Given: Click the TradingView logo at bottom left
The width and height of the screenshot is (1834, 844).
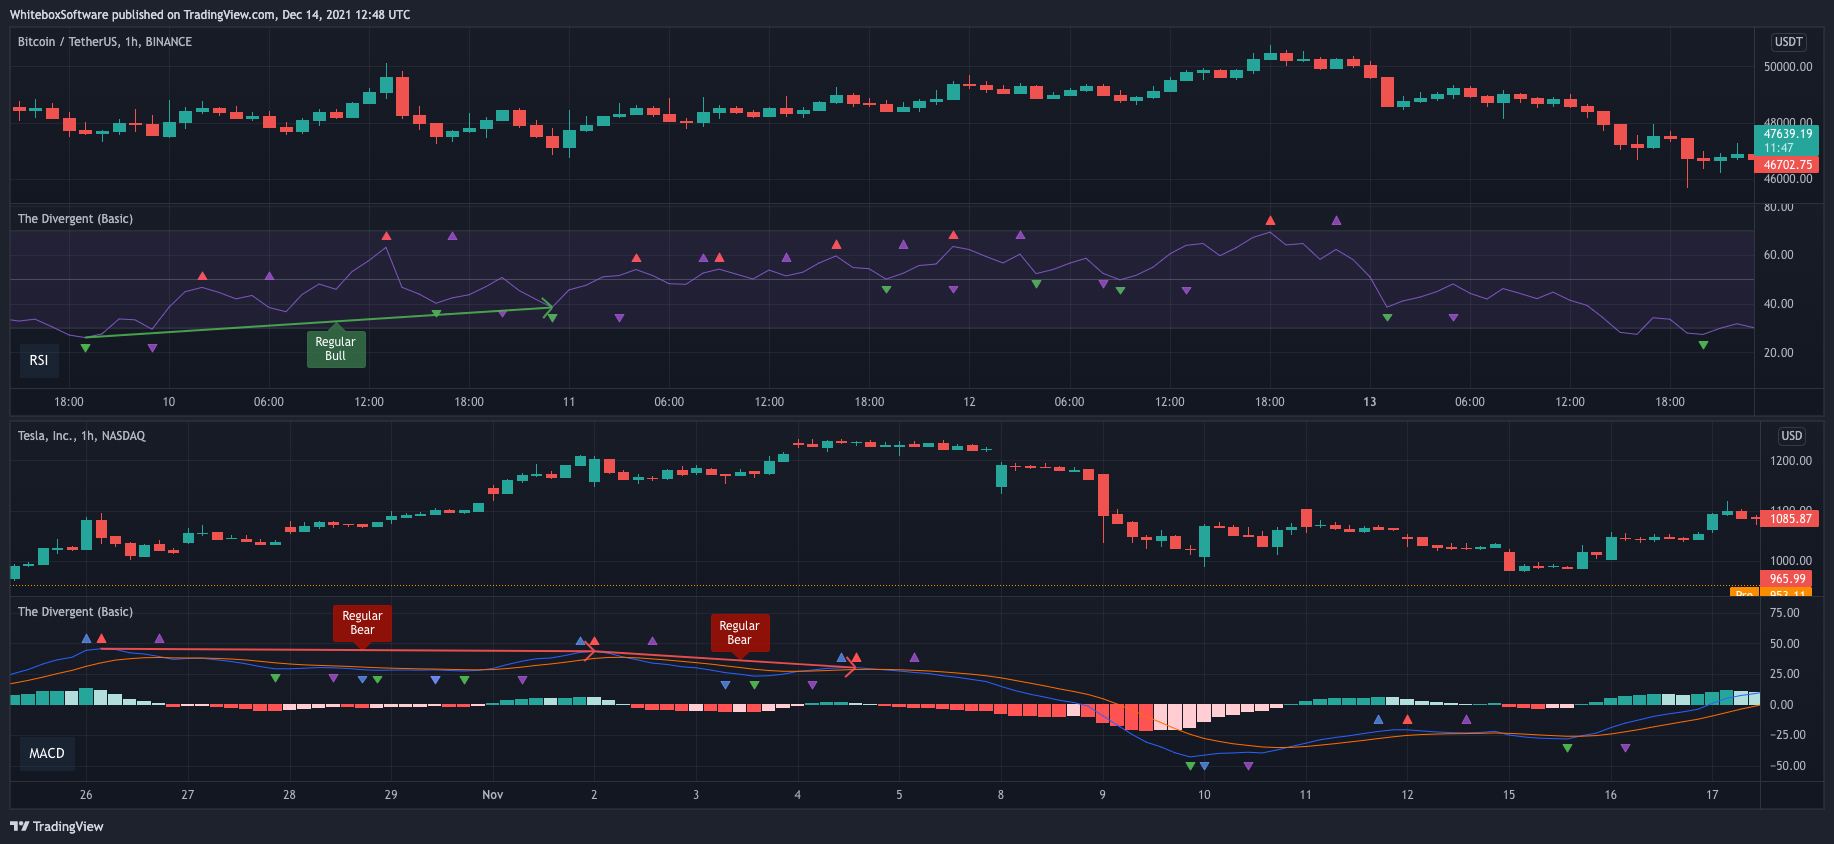Looking at the screenshot, I should 57,826.
